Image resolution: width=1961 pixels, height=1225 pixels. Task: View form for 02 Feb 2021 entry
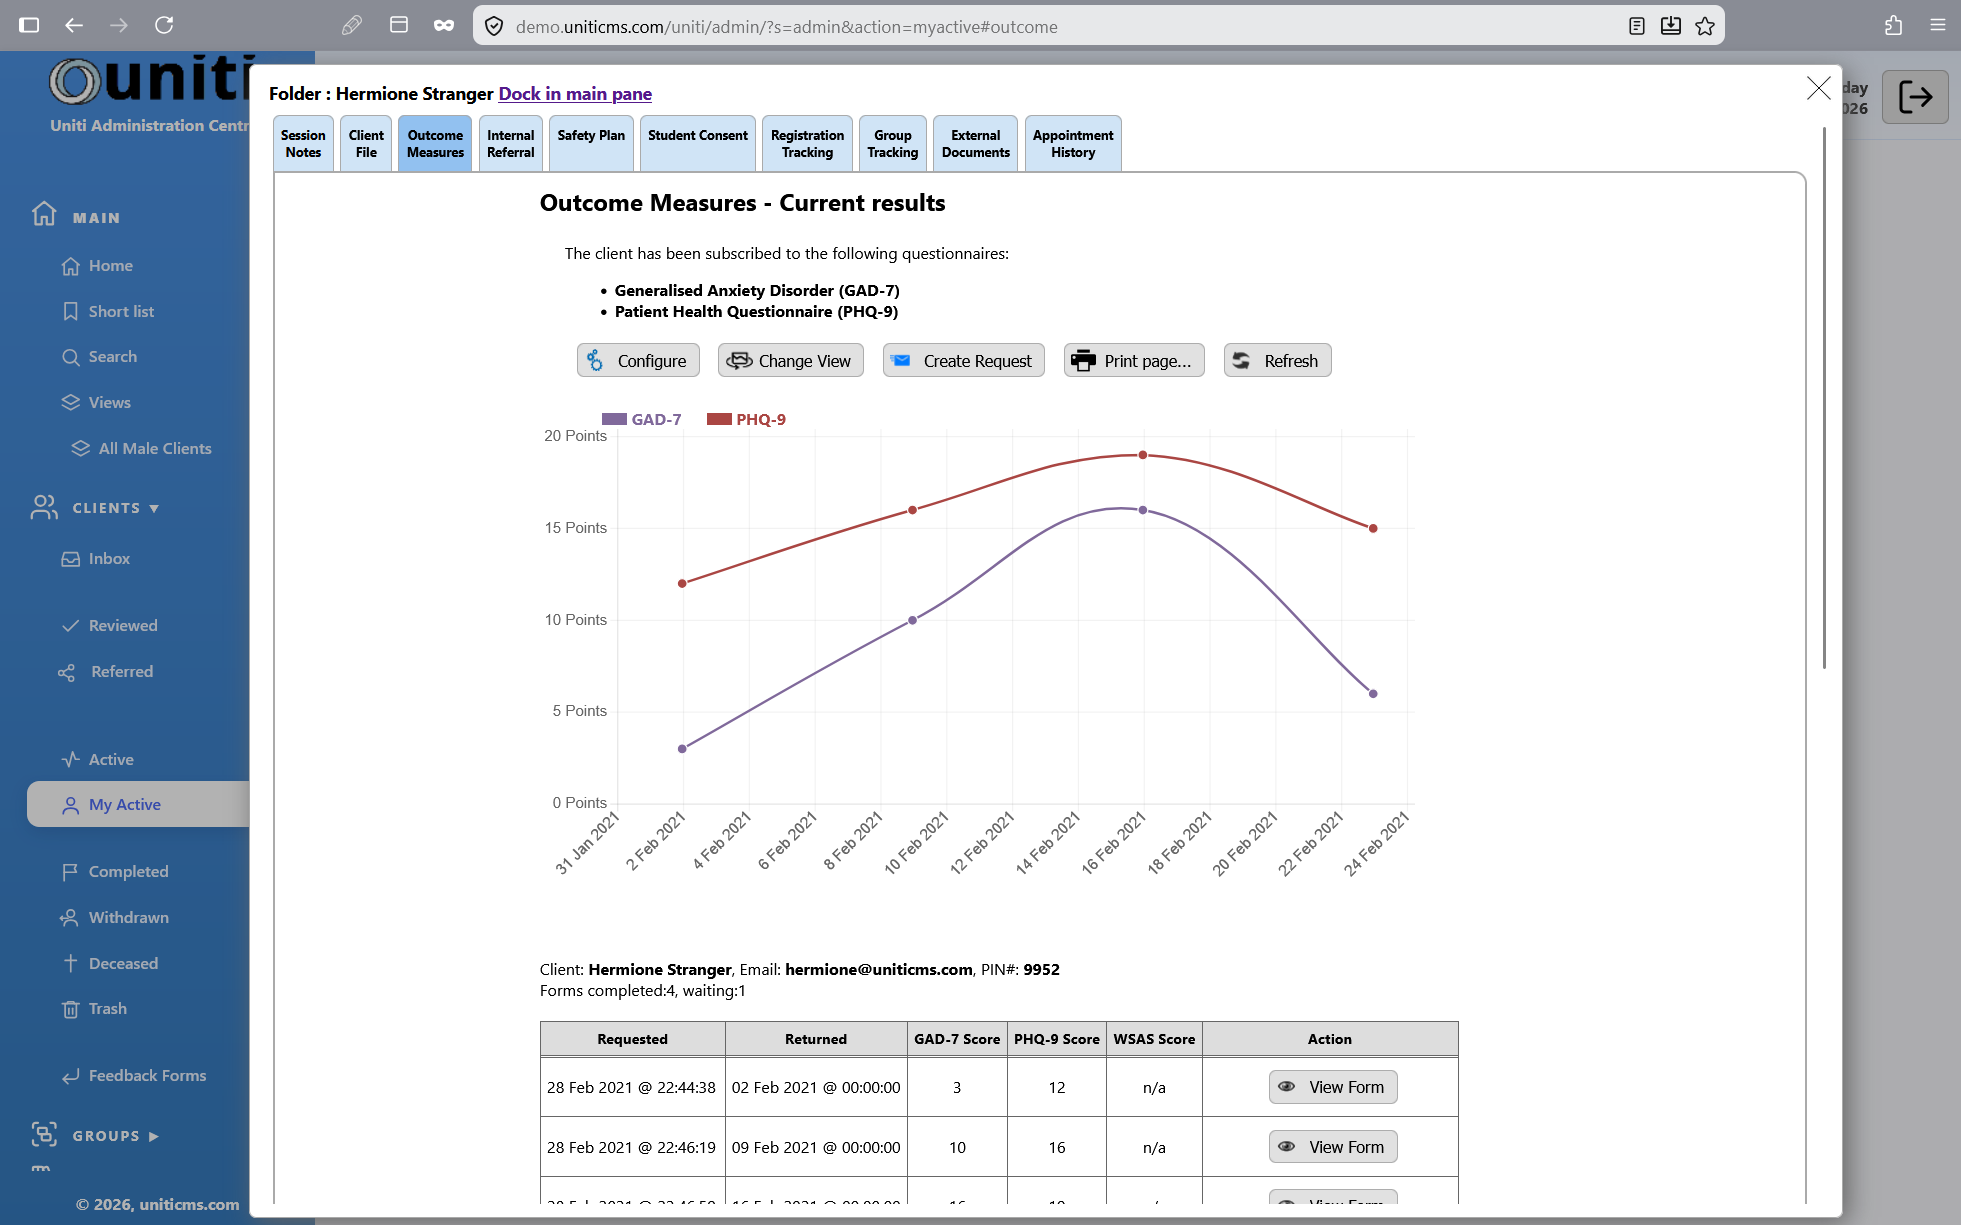[x=1333, y=1087]
